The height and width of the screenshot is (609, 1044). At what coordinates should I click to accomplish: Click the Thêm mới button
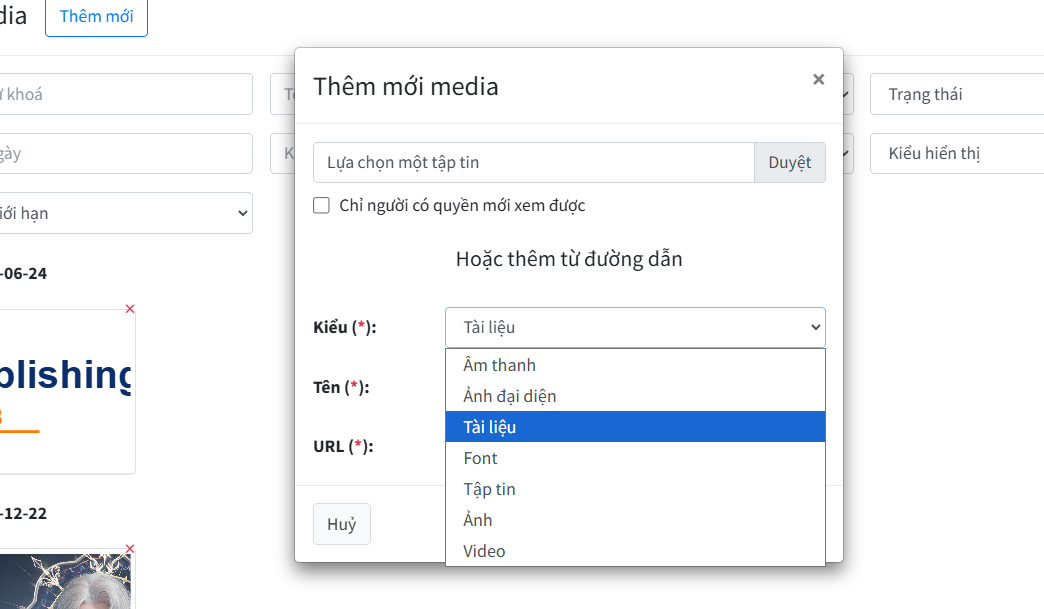click(x=97, y=17)
